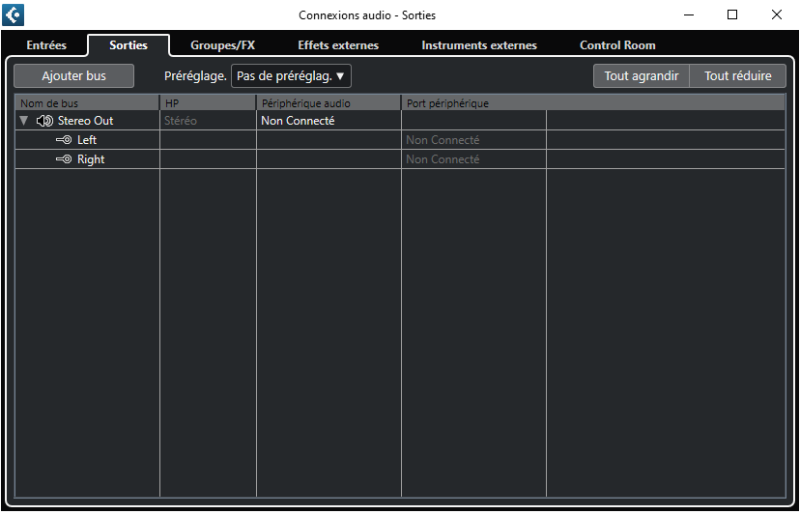This screenshot has height=512, width=800.
Task: Select the Stereo Out bus name
Action: point(85,121)
